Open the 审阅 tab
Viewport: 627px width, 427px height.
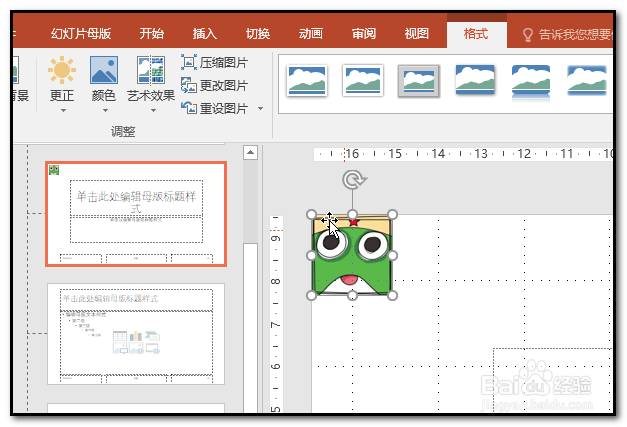(x=364, y=34)
